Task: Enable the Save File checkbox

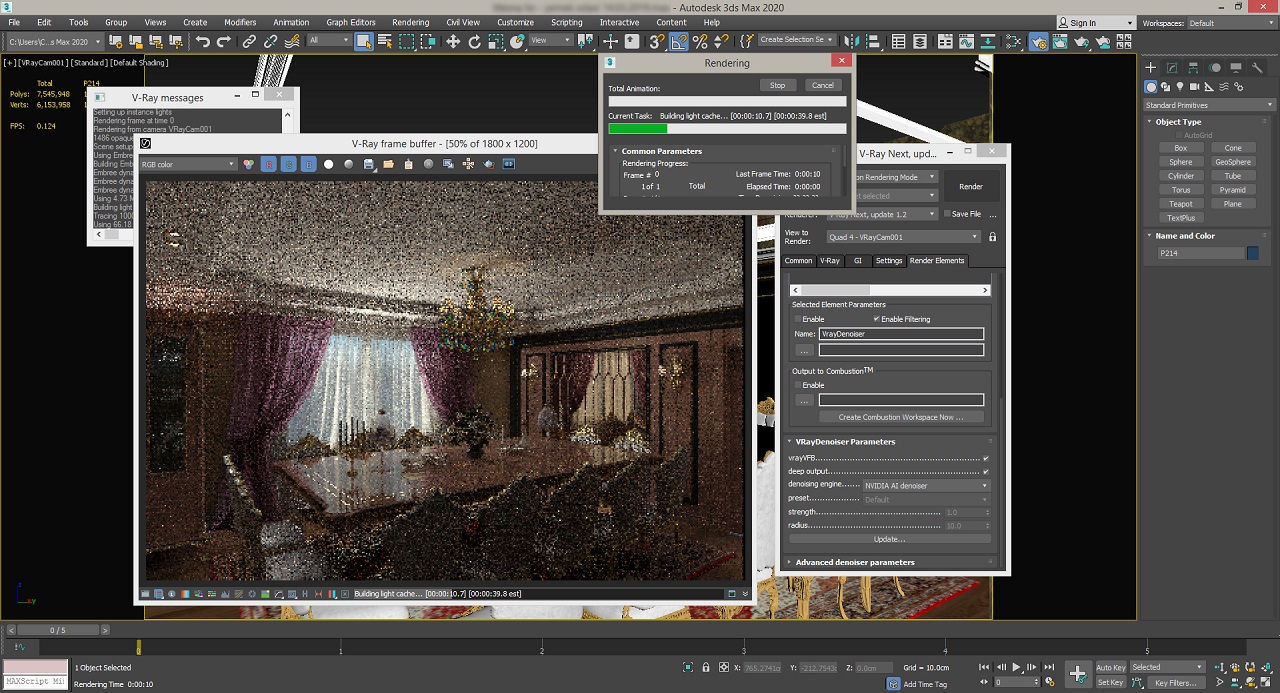Action: [946, 214]
